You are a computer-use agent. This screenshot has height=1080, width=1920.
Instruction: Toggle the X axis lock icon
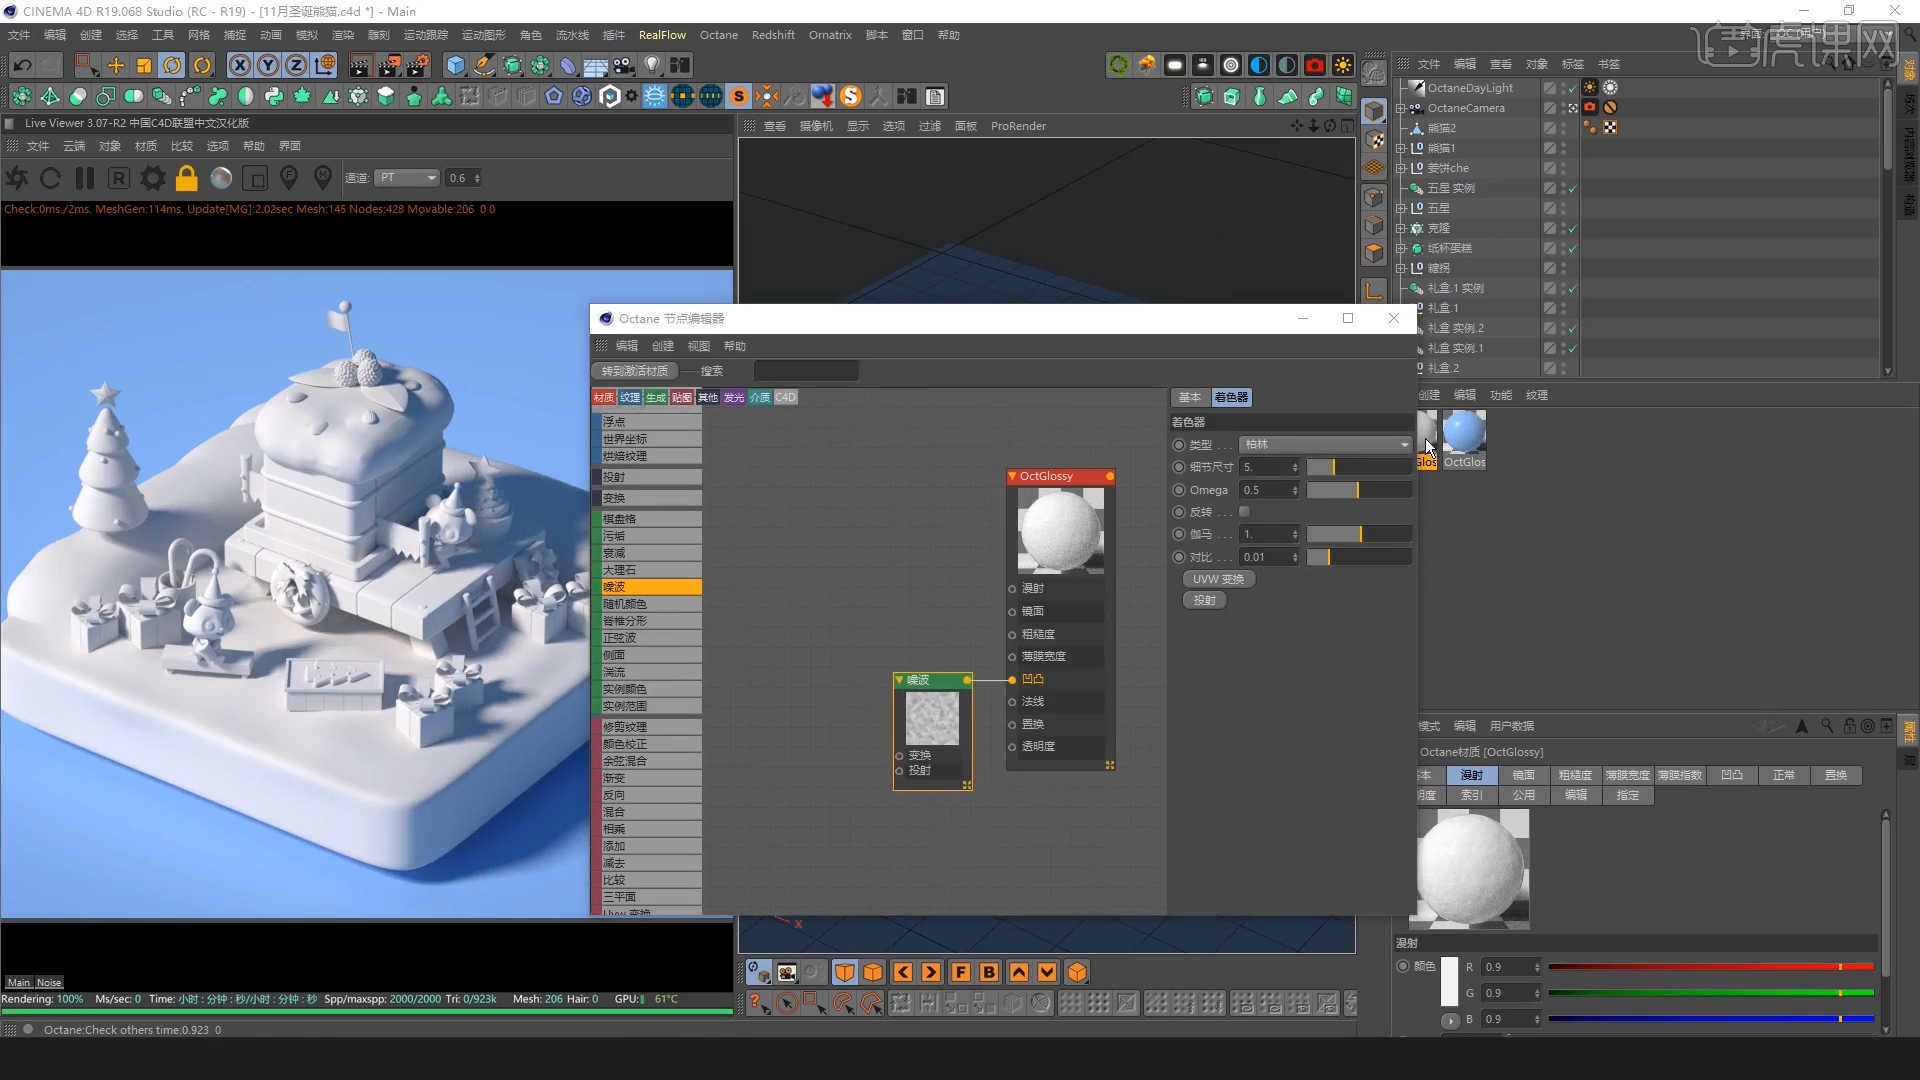point(240,66)
